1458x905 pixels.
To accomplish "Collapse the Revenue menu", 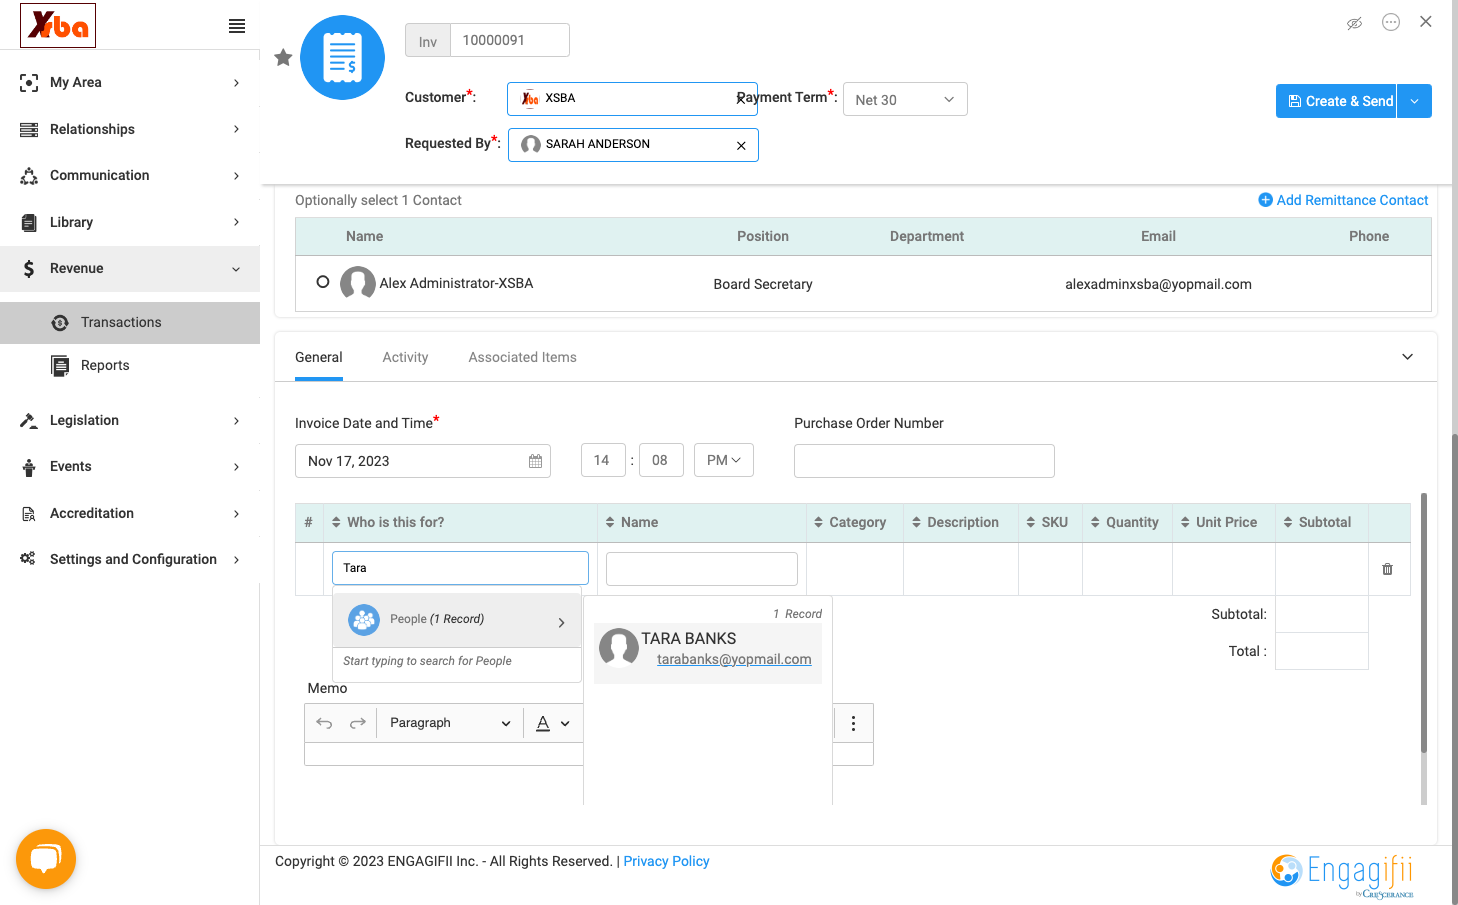I will tap(130, 269).
